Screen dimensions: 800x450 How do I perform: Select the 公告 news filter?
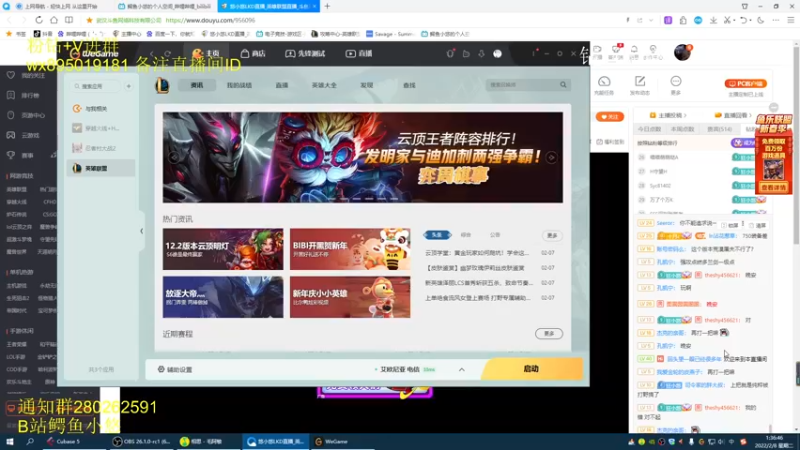[495, 235]
